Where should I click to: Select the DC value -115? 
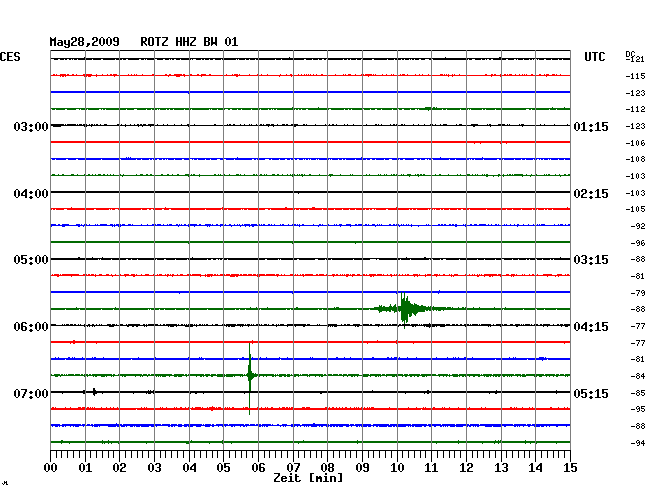point(635,76)
